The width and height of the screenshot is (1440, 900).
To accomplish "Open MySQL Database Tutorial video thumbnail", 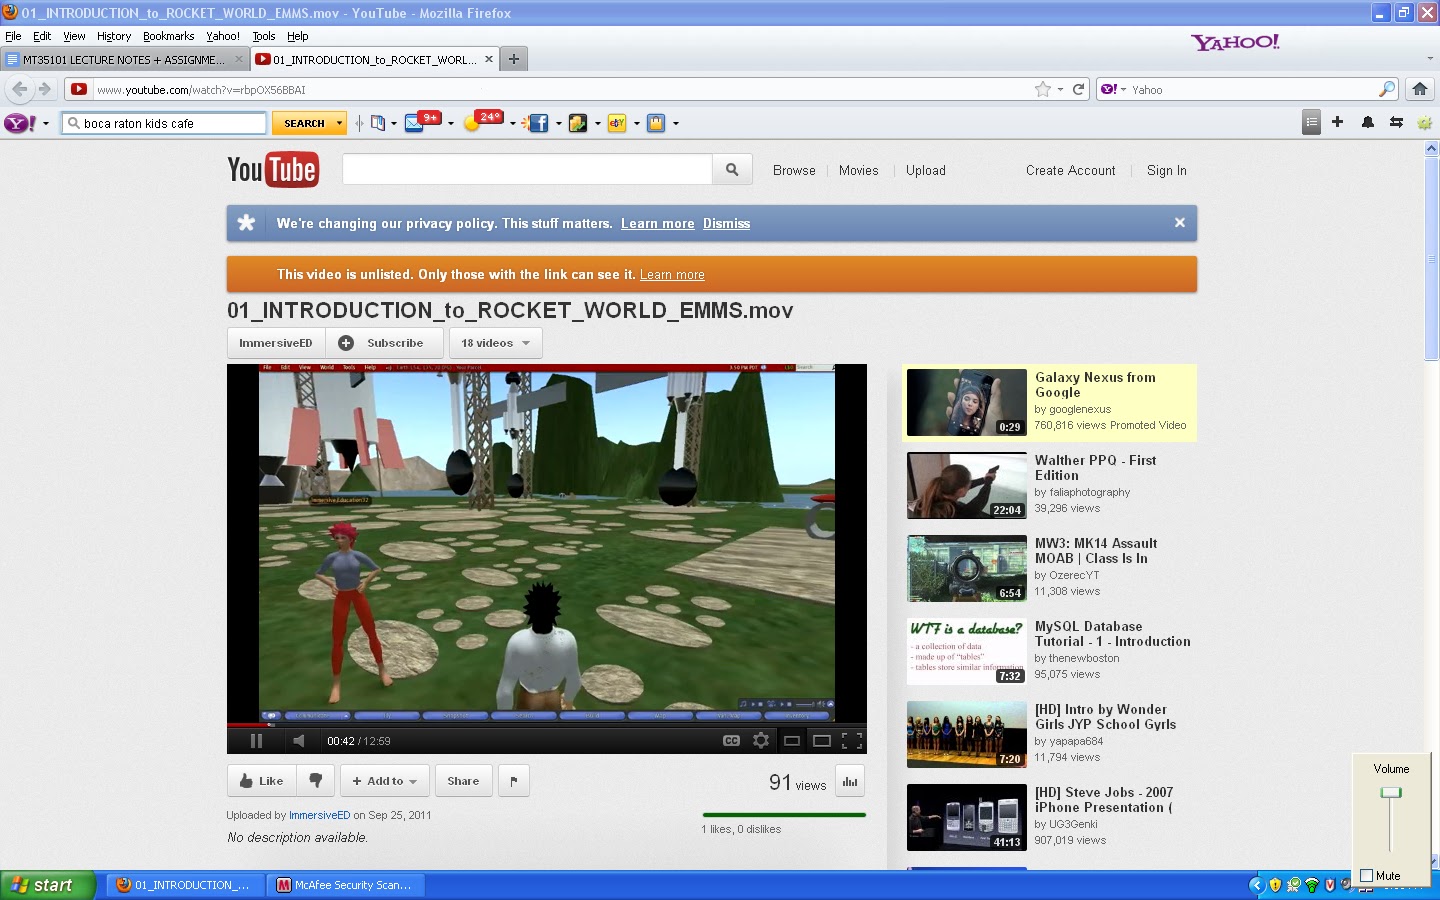I will tap(966, 651).
